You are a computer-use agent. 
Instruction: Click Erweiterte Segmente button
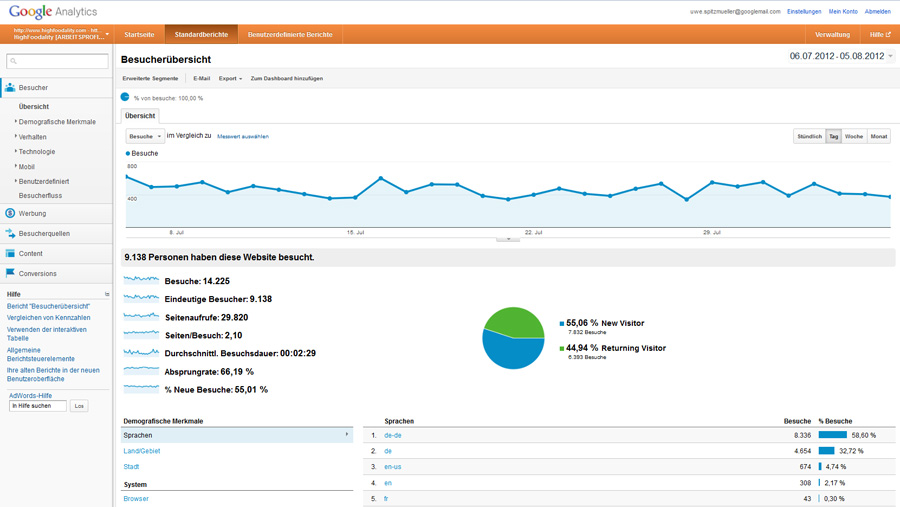tap(150, 78)
